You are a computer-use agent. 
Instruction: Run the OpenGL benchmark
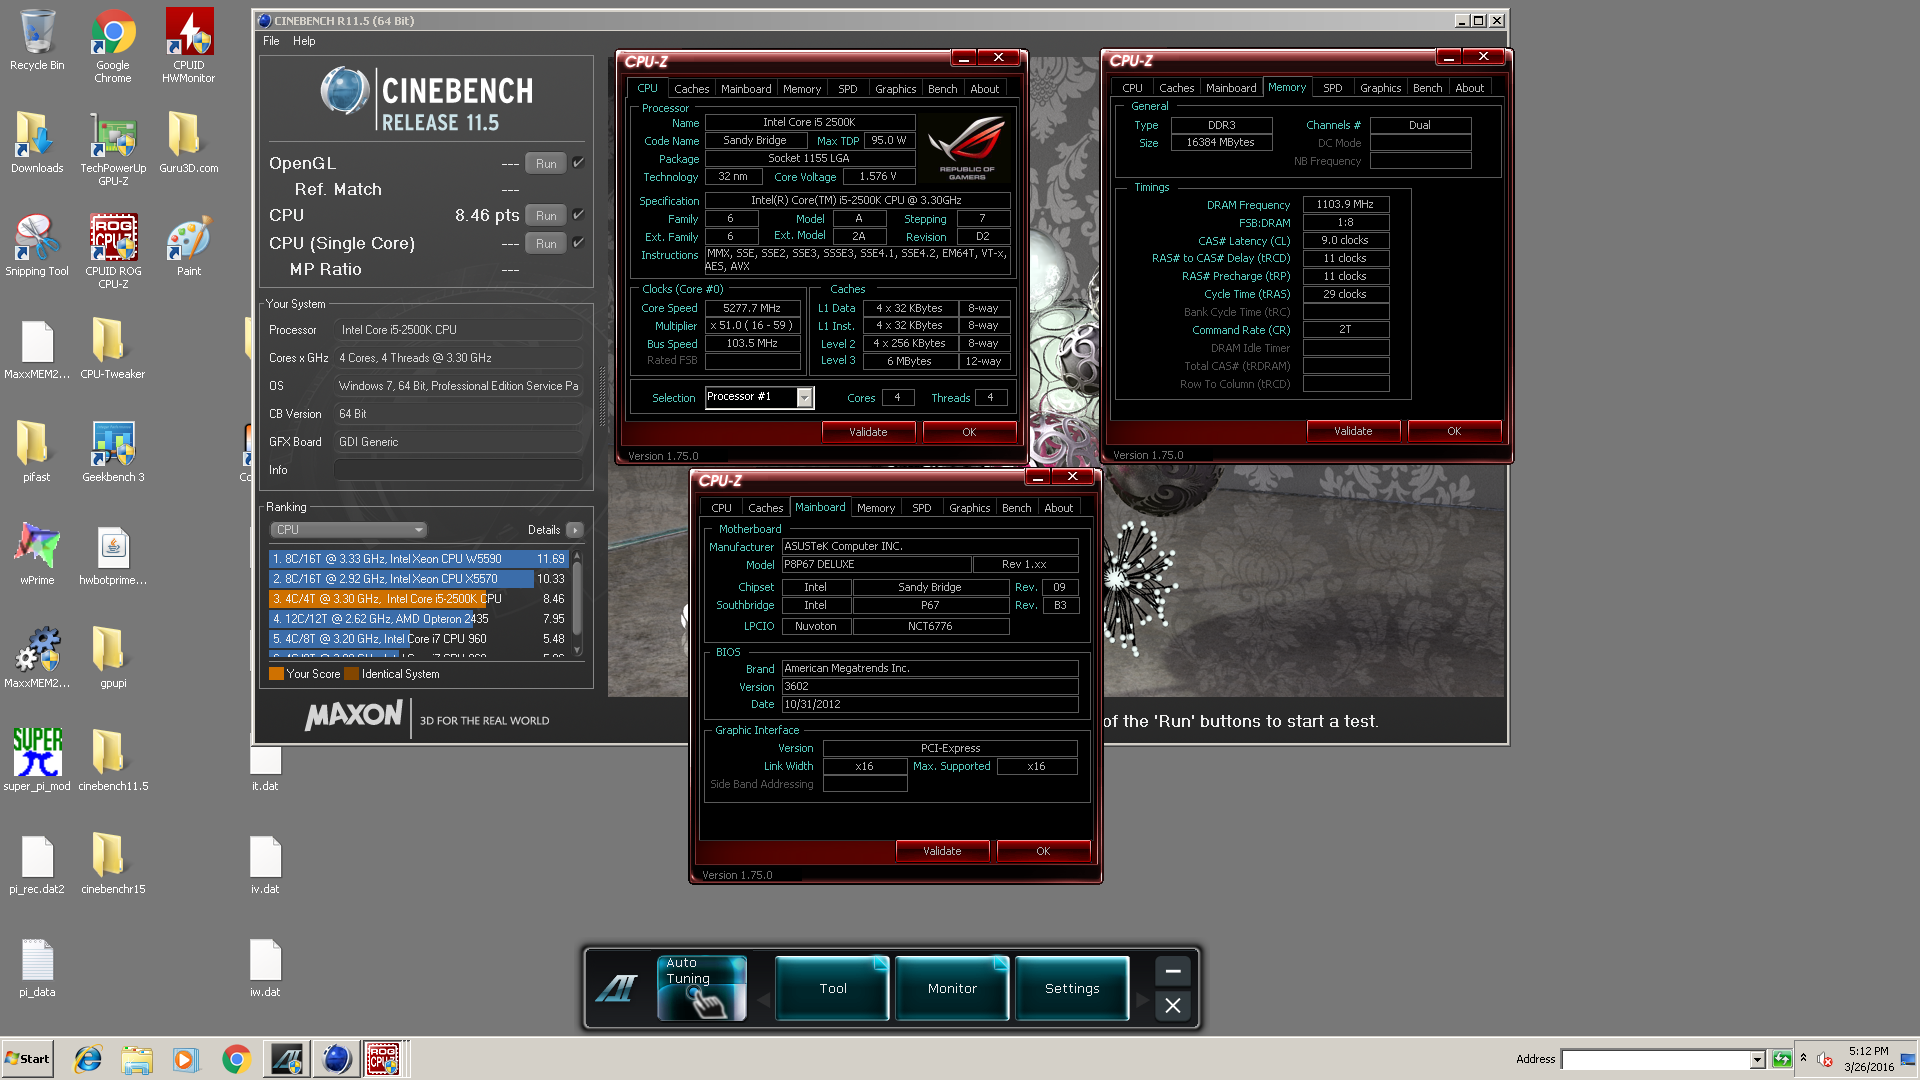coord(546,163)
